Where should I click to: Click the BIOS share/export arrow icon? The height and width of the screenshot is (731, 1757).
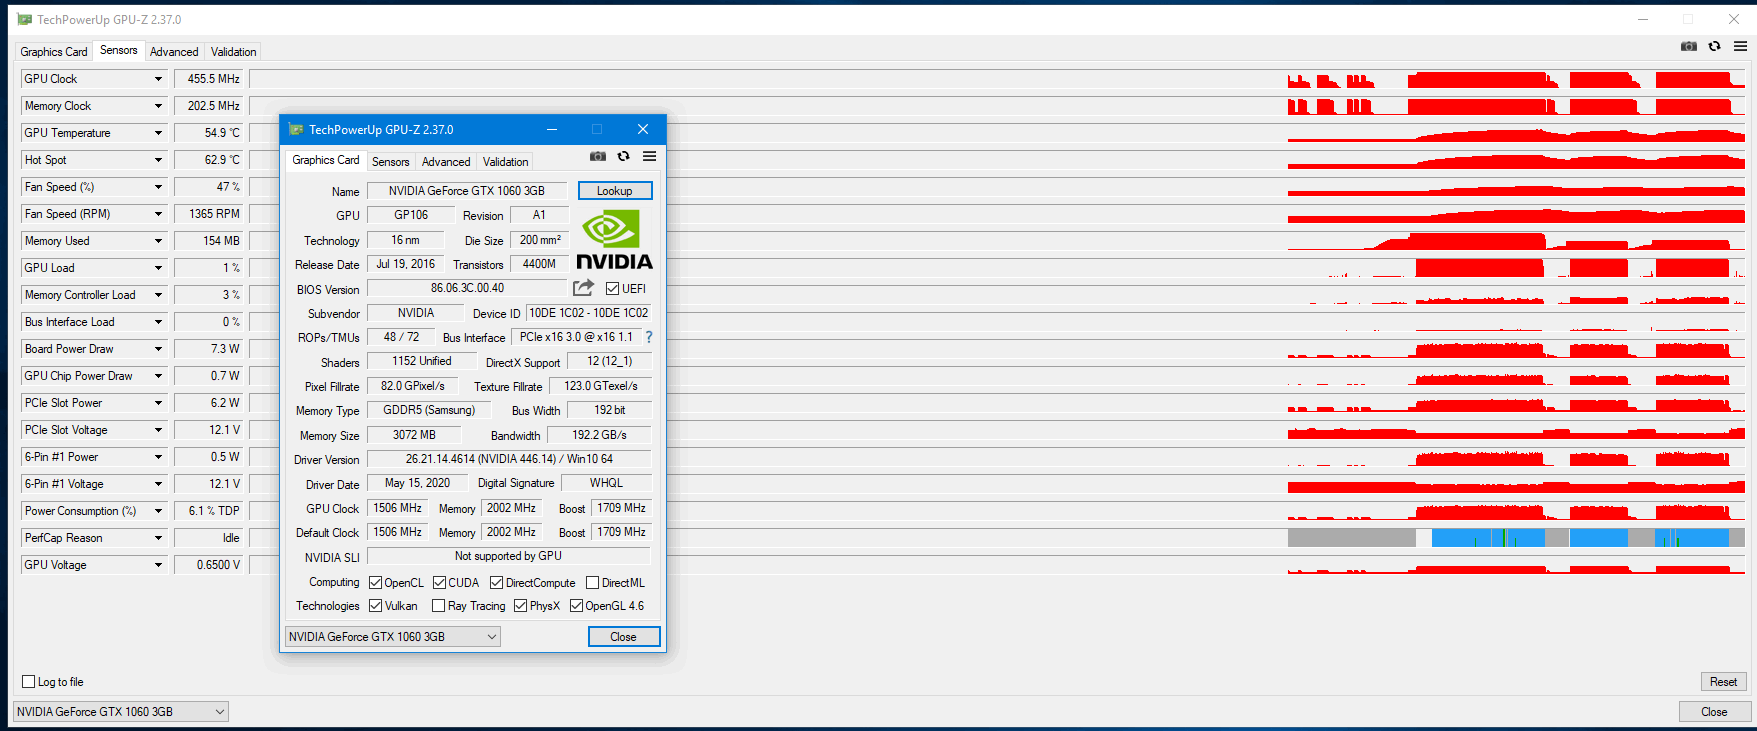pyautogui.click(x=583, y=288)
